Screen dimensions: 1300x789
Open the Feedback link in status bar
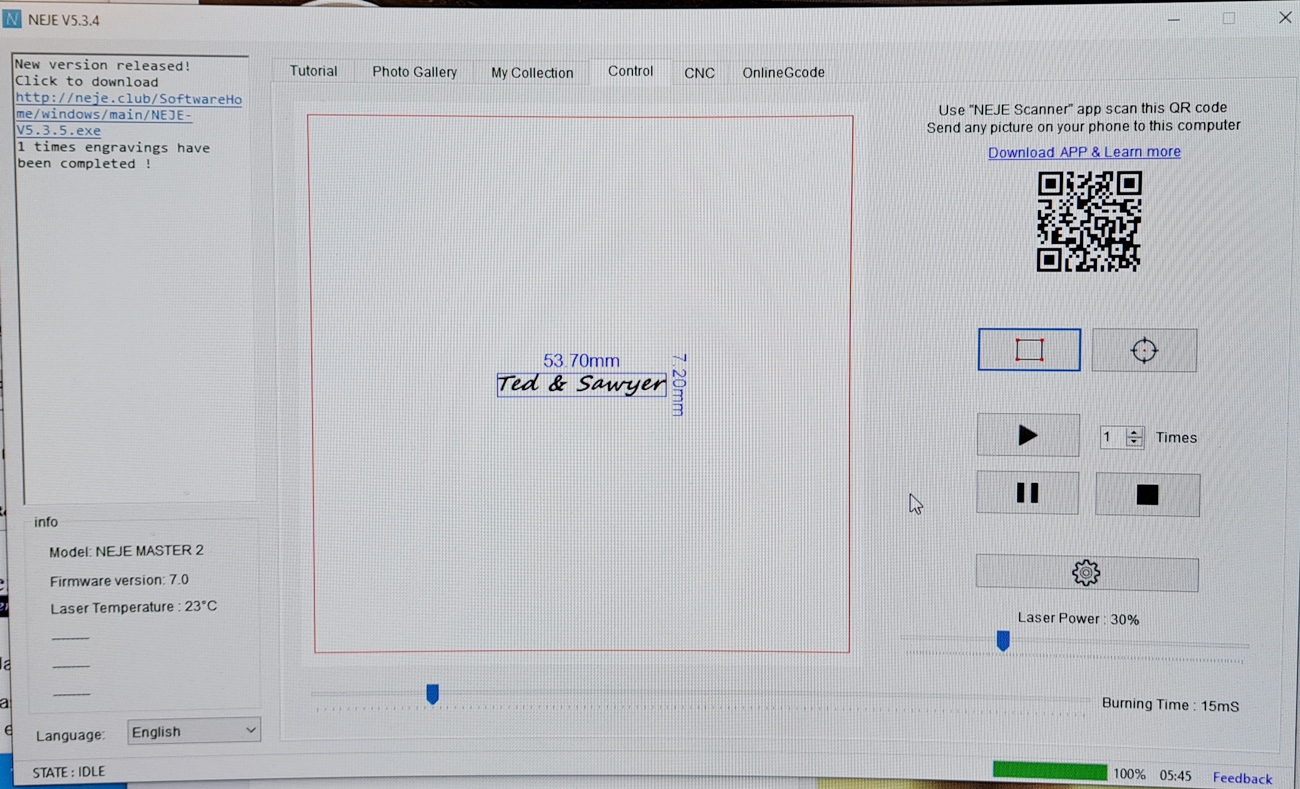coord(1242,778)
